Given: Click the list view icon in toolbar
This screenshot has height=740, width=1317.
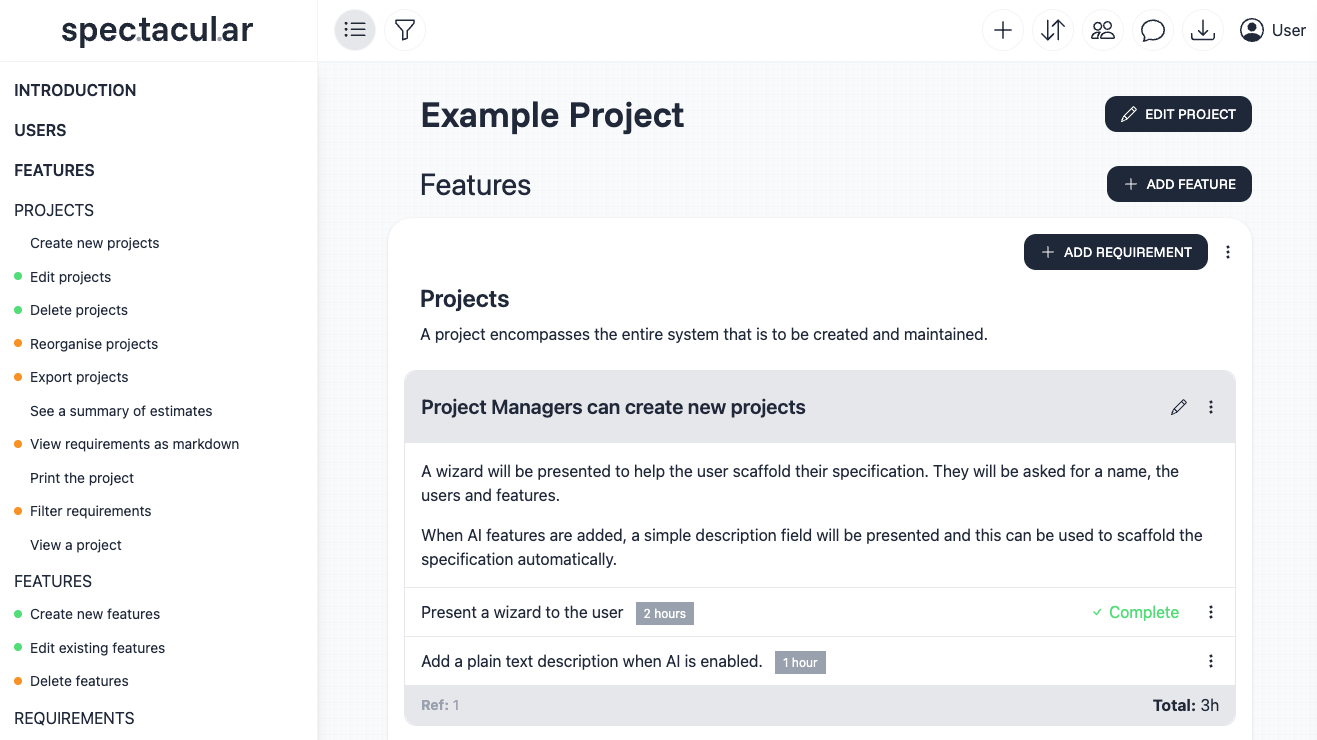Looking at the screenshot, I should click(x=355, y=30).
